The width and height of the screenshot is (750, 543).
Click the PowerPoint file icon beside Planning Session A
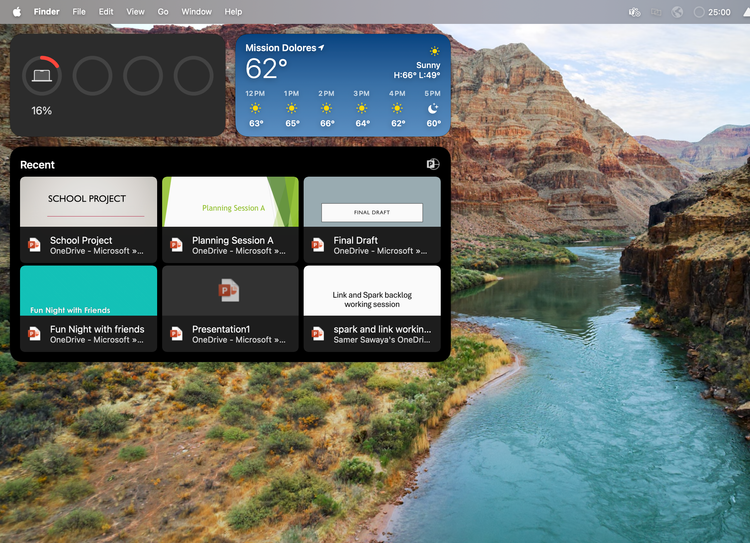pos(176,245)
